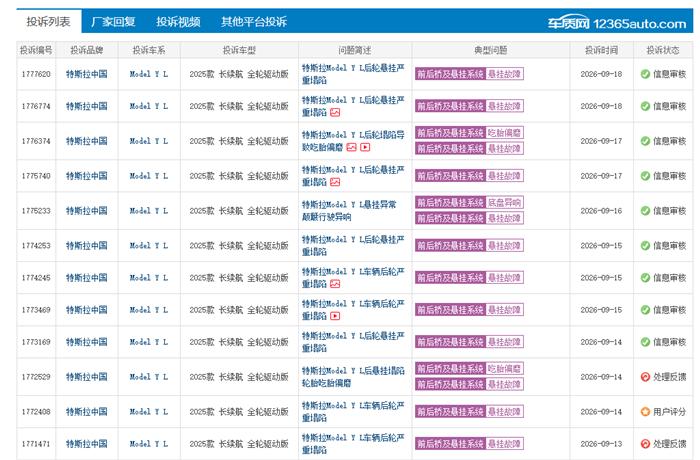Screen dimensions: 700x460
Task: Open image icon in complaint 1775740 row
Action: click(335, 182)
